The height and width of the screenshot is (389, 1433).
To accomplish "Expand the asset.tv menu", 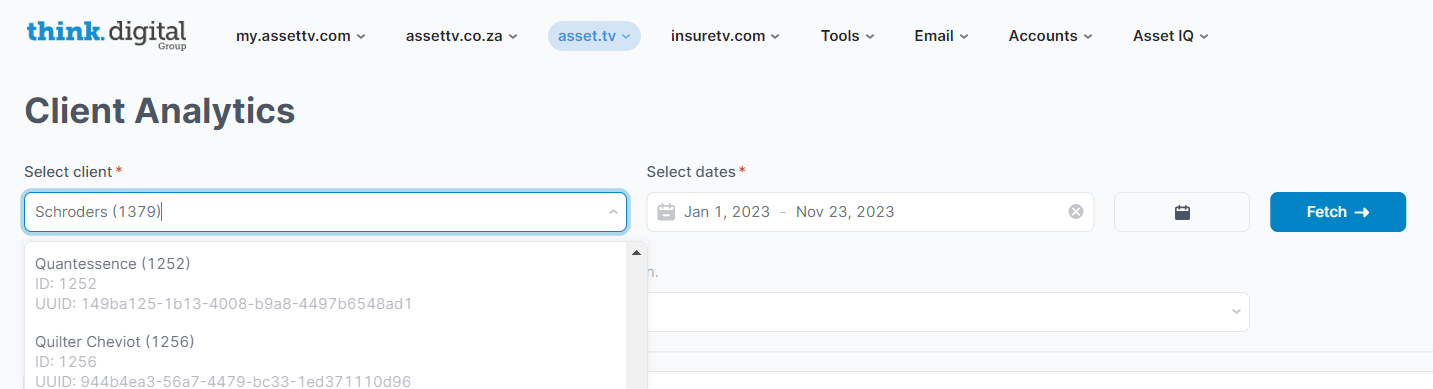I will click(x=594, y=36).
